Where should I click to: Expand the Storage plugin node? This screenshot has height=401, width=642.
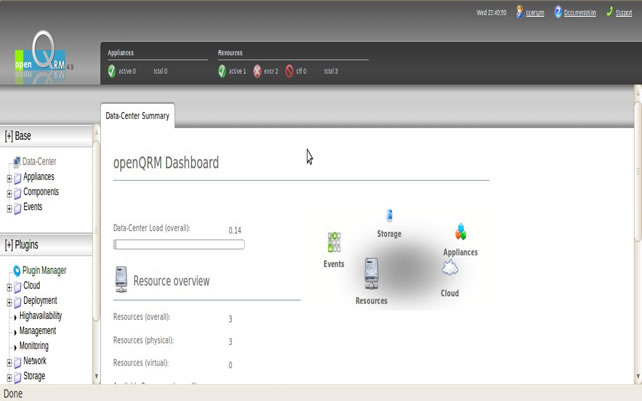(9, 378)
